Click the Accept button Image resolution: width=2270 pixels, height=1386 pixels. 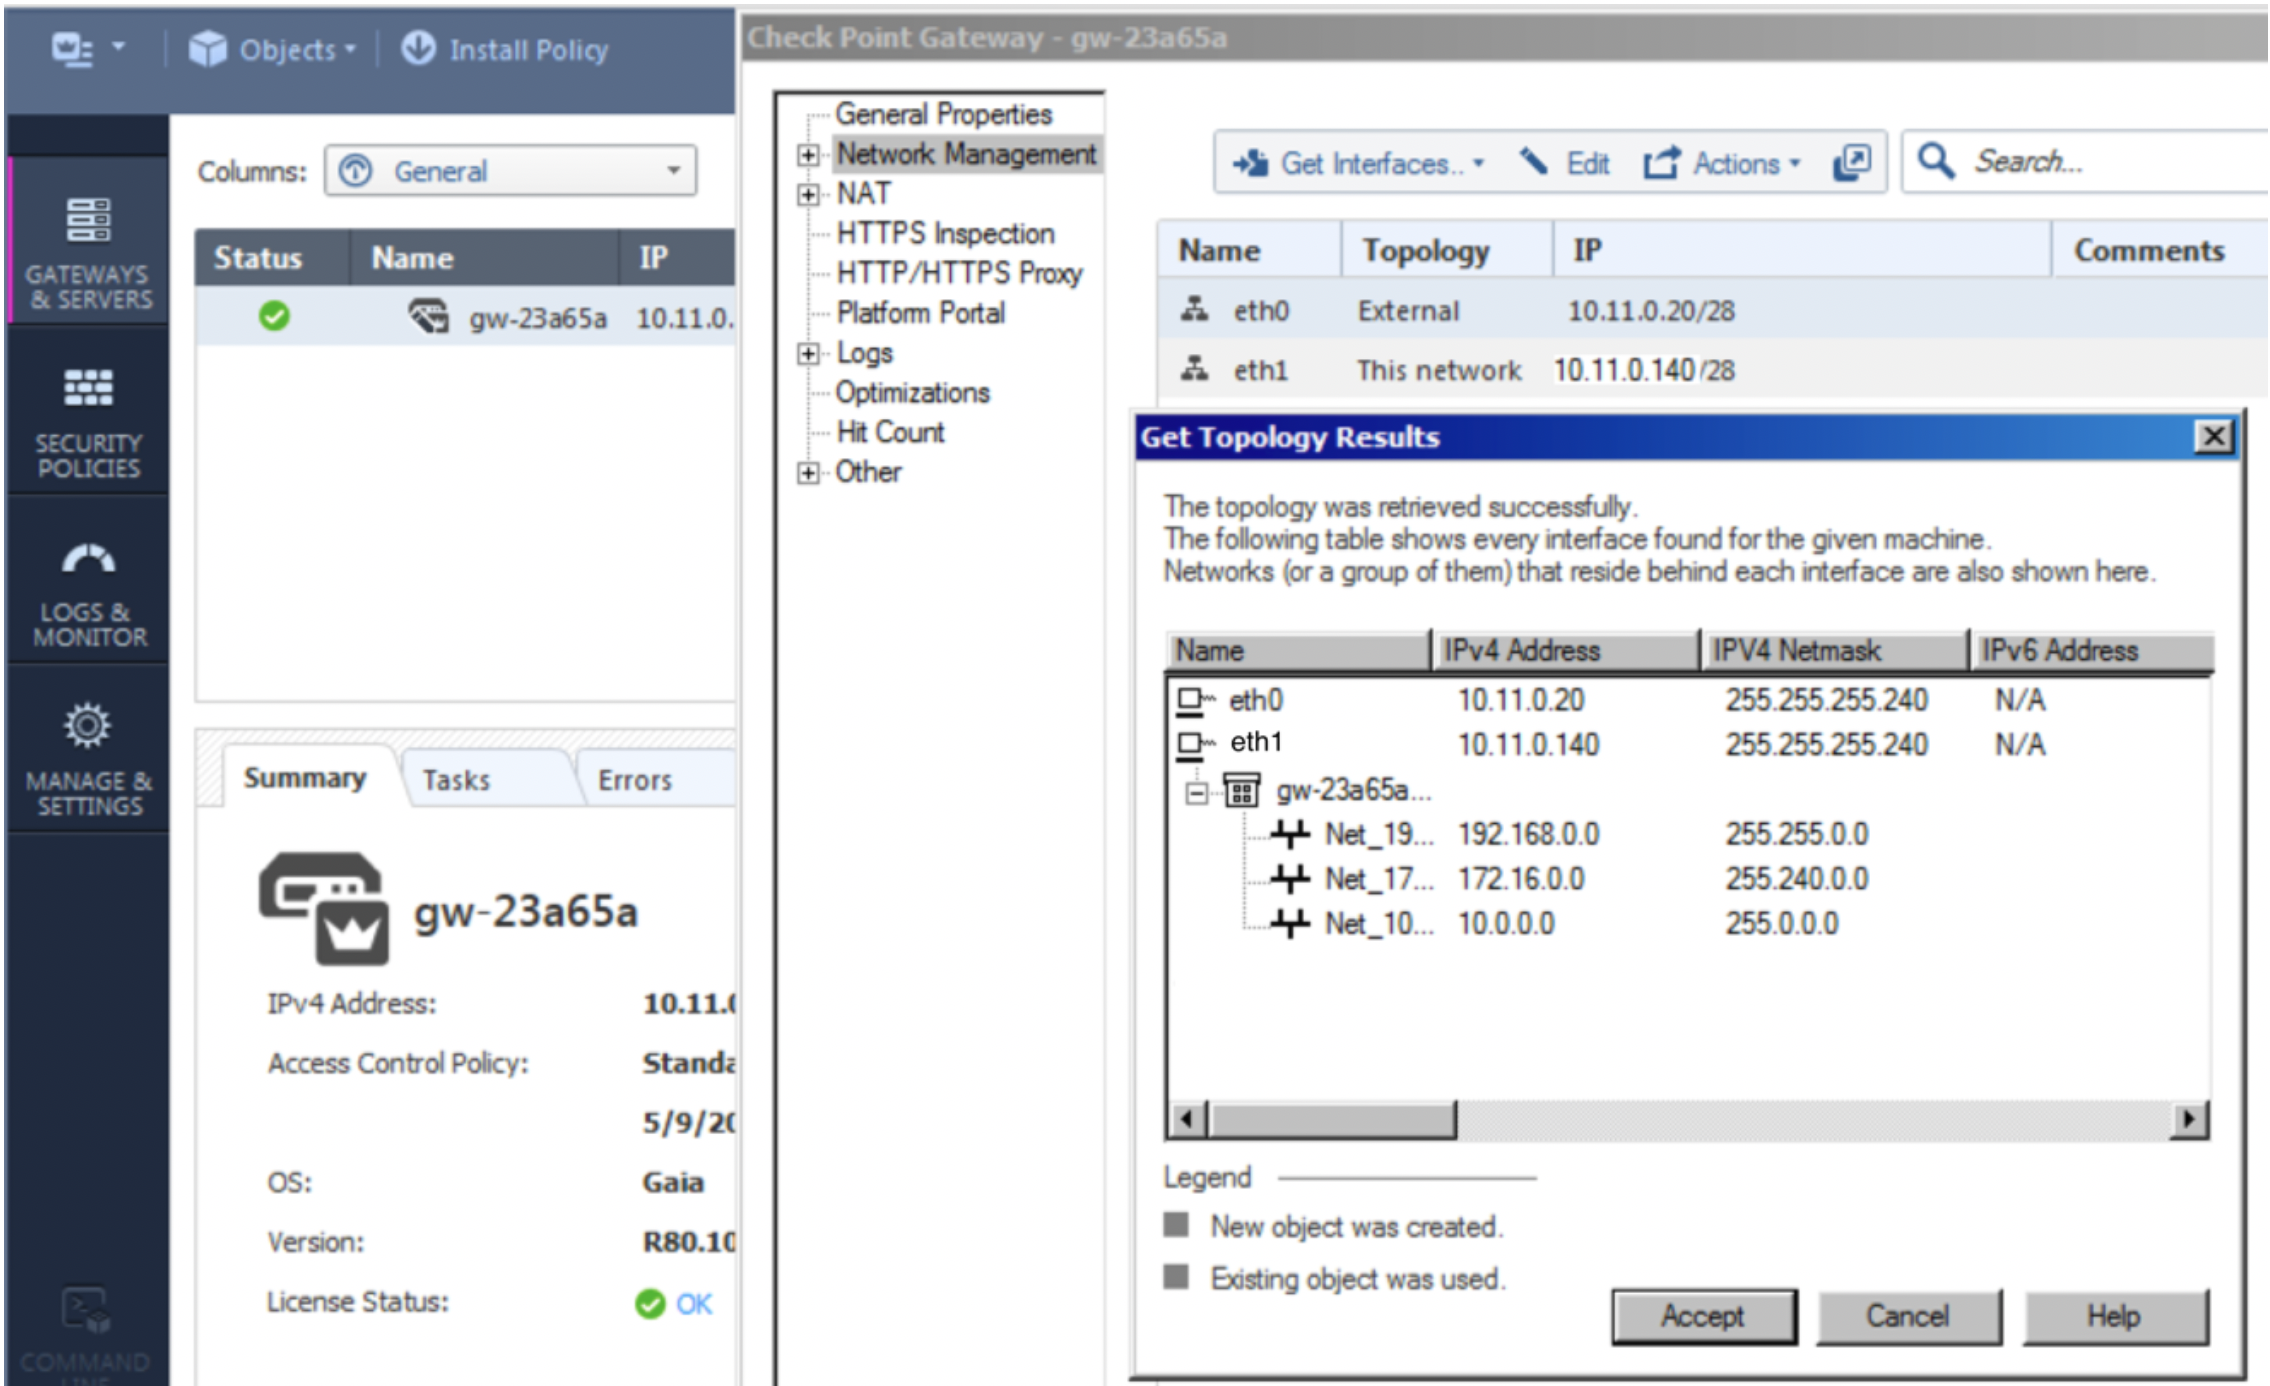1703,1316
